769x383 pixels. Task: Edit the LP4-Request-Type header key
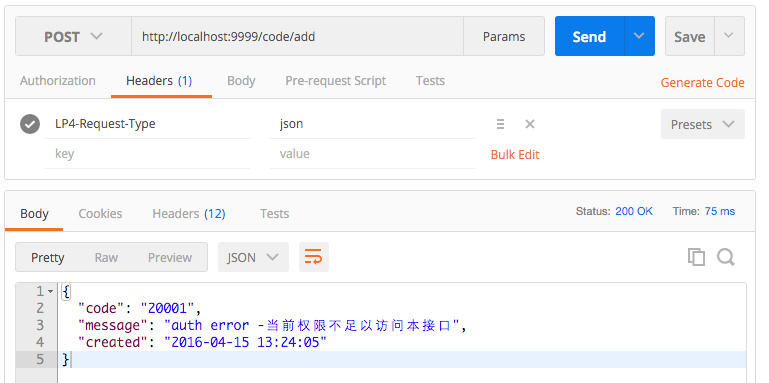pos(147,124)
